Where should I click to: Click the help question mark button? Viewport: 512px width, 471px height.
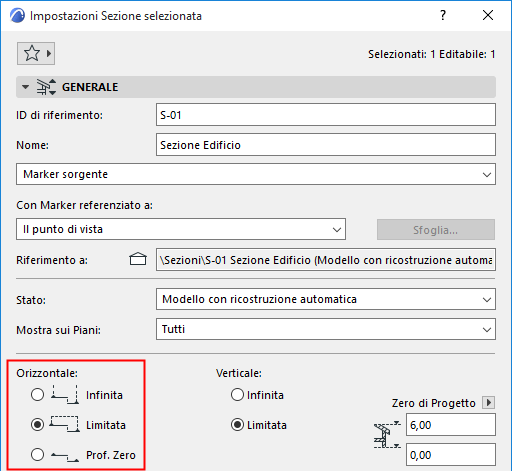pyautogui.click(x=443, y=15)
